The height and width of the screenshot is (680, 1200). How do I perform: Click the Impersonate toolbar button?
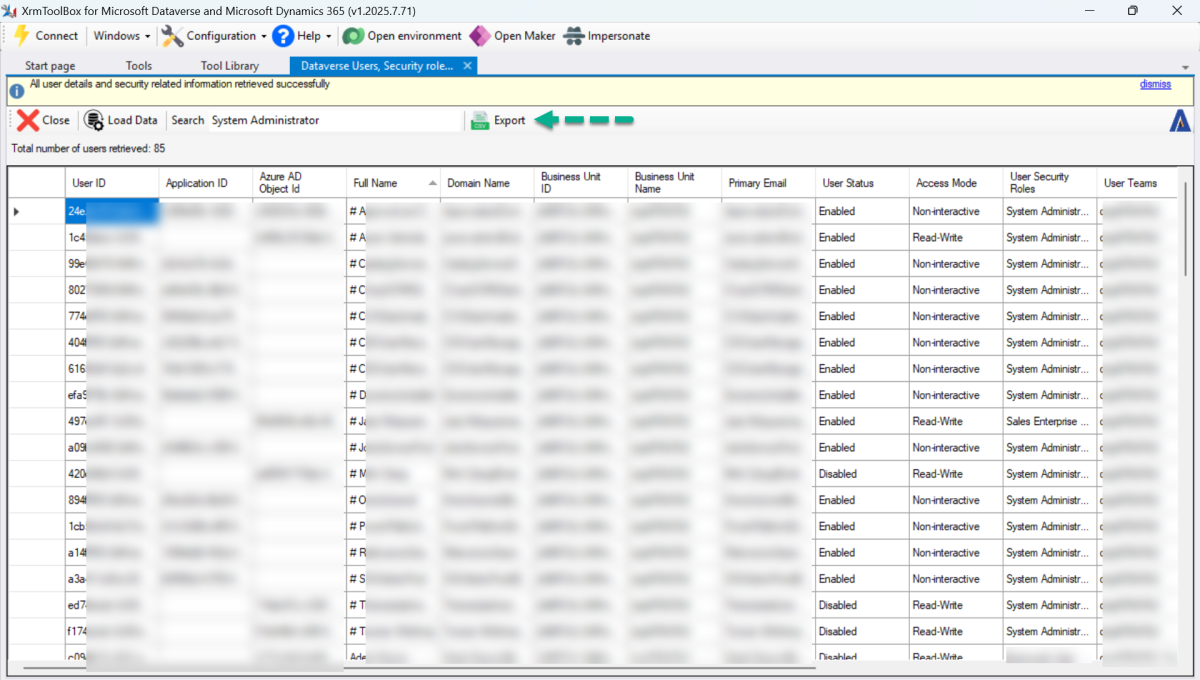[x=607, y=36]
